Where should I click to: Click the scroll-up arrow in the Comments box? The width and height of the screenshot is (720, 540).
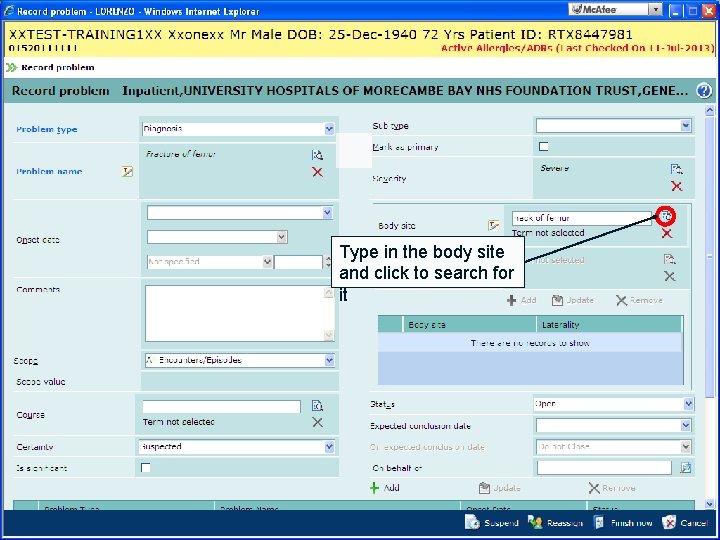pyautogui.click(x=329, y=292)
